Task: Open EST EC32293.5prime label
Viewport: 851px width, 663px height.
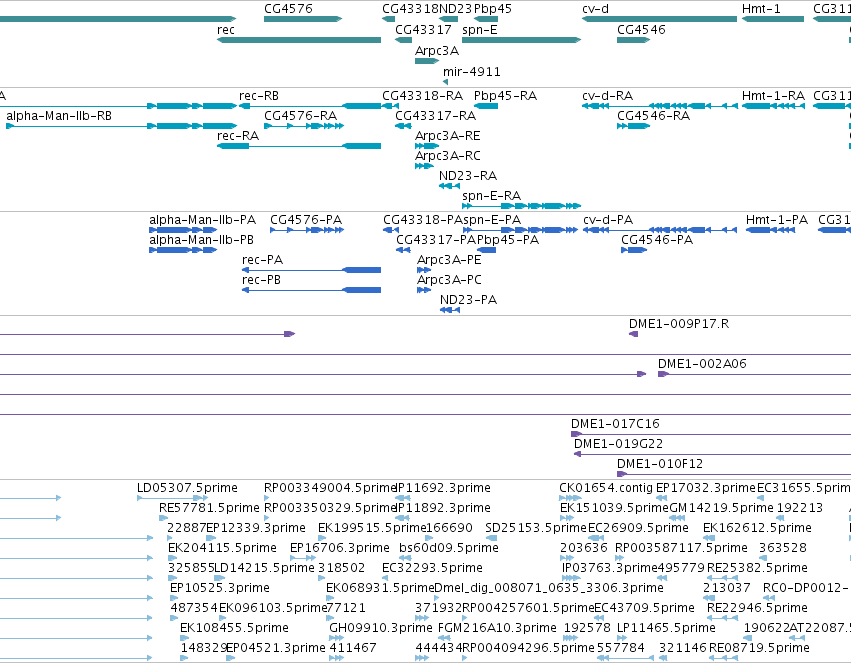Action: pyautogui.click(x=432, y=568)
